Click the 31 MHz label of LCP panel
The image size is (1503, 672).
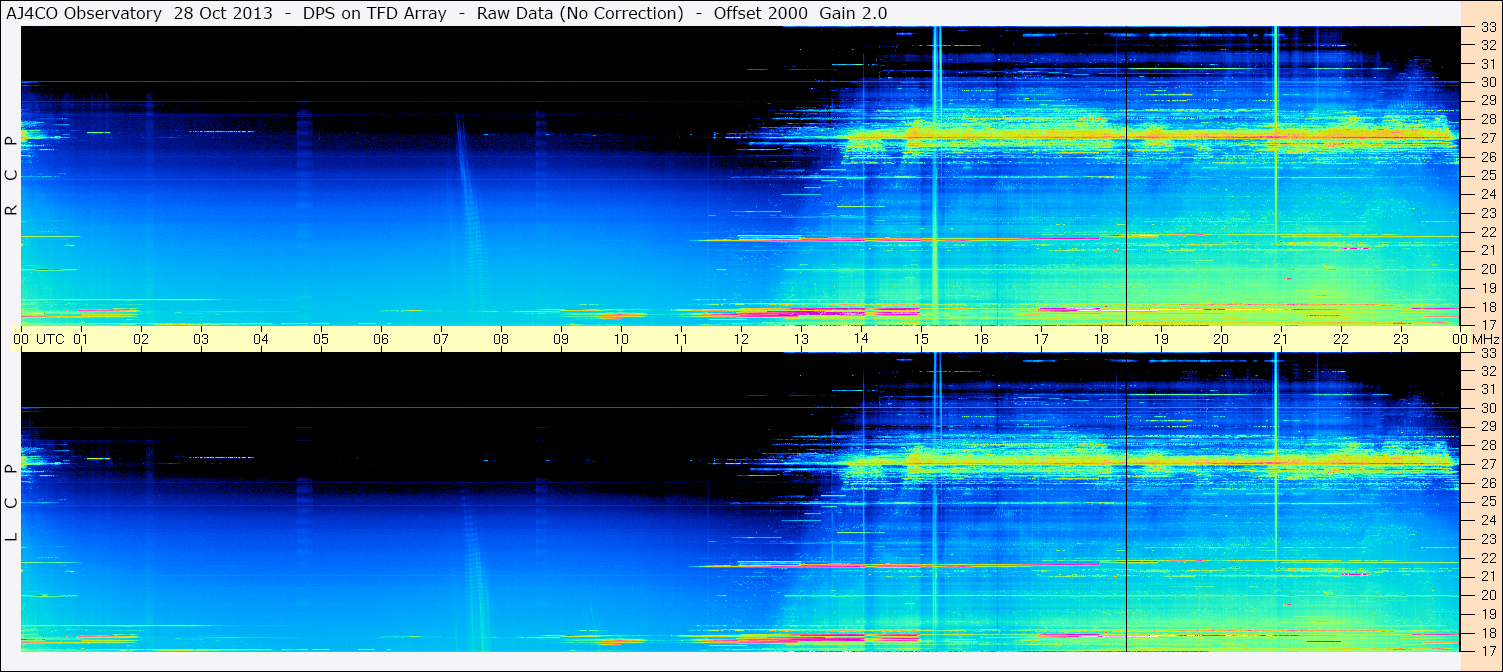pyautogui.click(x=1488, y=389)
